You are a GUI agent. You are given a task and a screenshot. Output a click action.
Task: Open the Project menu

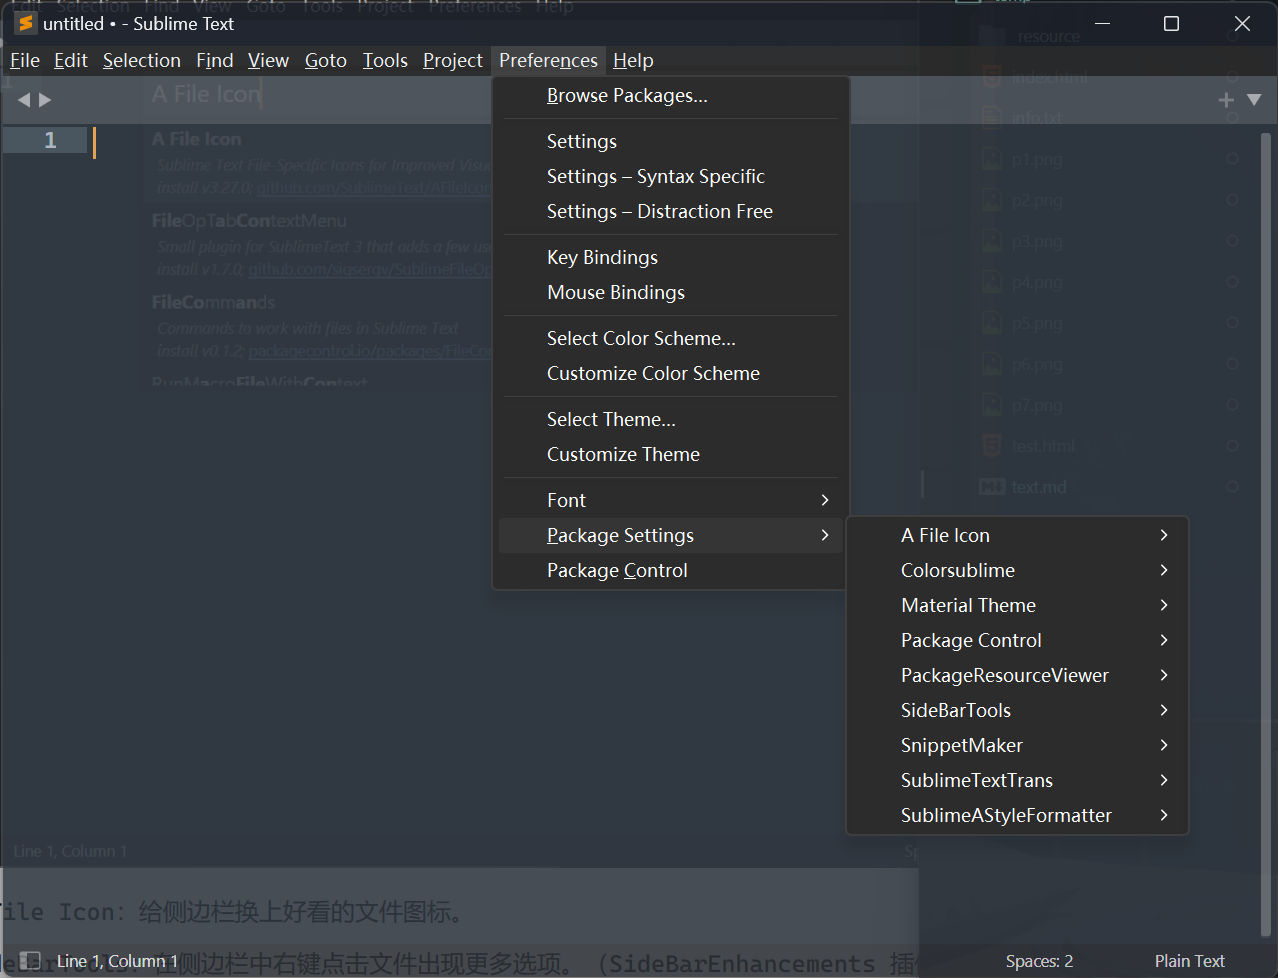[453, 61]
